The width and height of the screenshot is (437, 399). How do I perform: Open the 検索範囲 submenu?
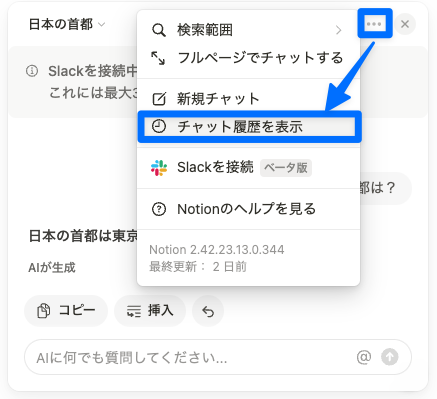pos(249,30)
